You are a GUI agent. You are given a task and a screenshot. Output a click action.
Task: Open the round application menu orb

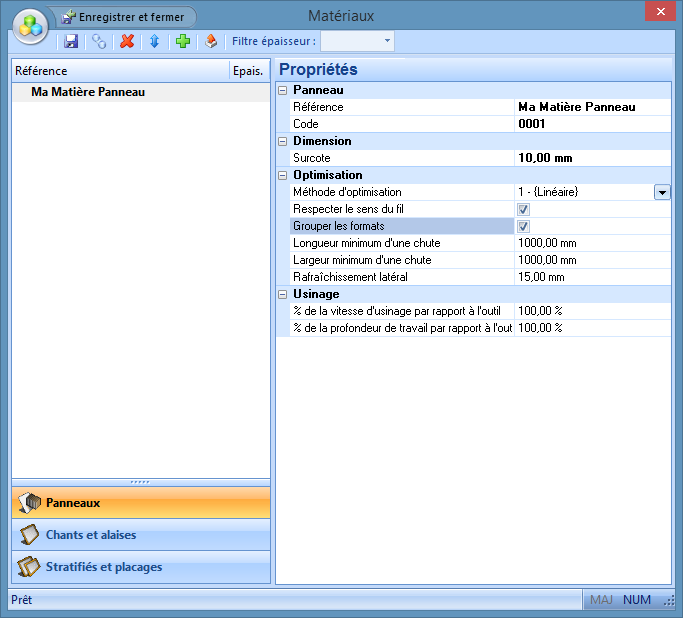pyautogui.click(x=31, y=25)
